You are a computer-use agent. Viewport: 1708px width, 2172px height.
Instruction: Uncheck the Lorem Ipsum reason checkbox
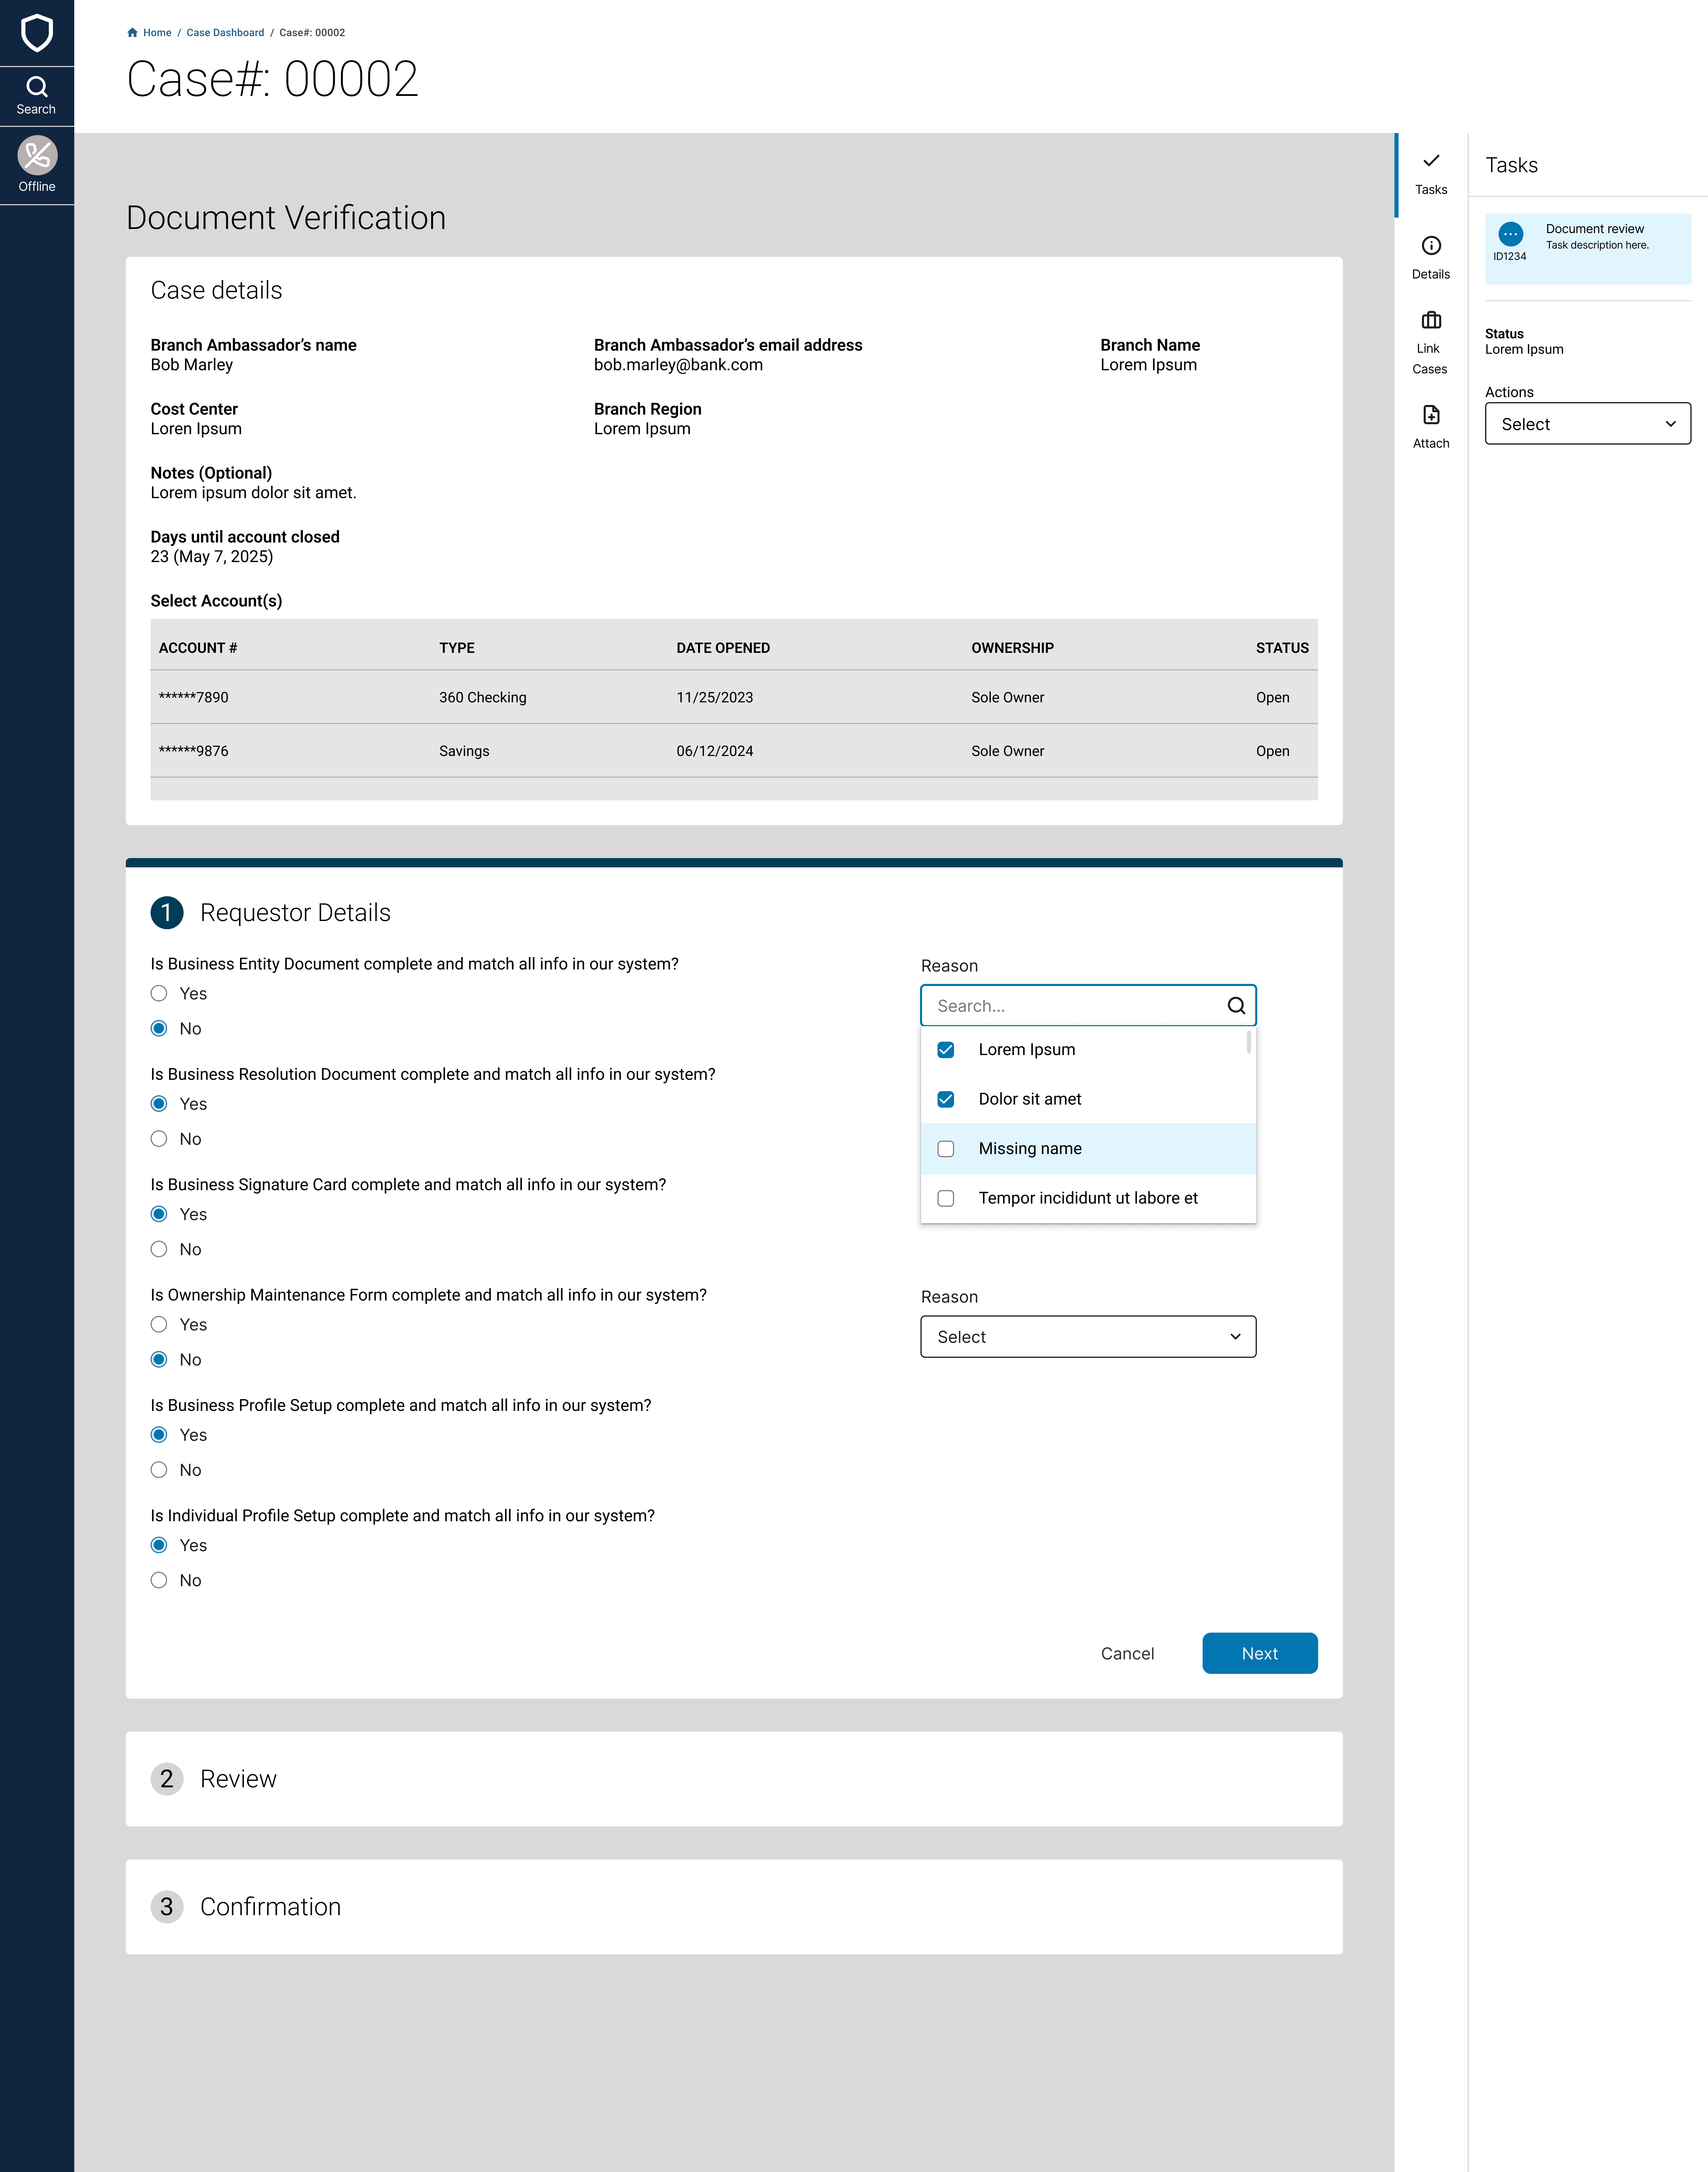pyautogui.click(x=946, y=1050)
